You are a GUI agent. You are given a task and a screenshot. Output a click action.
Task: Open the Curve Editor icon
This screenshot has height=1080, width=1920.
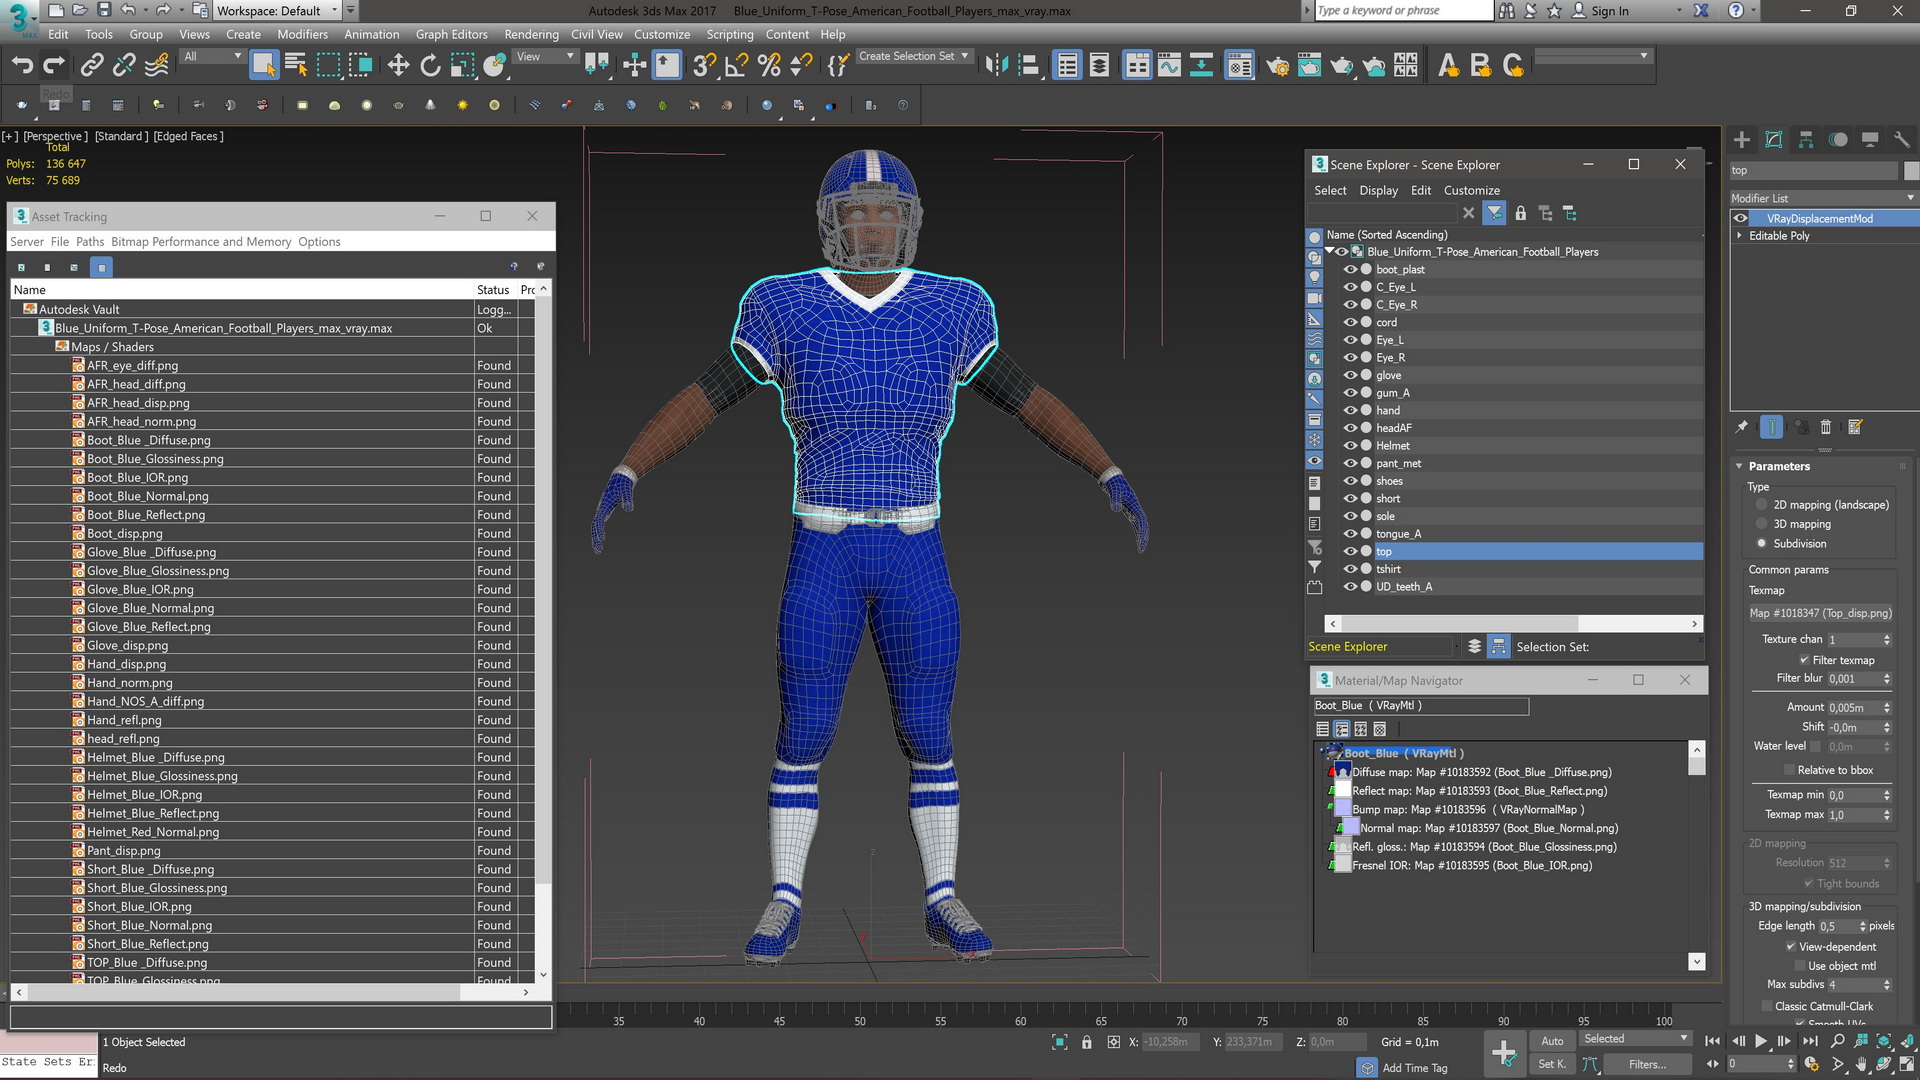(x=1169, y=66)
